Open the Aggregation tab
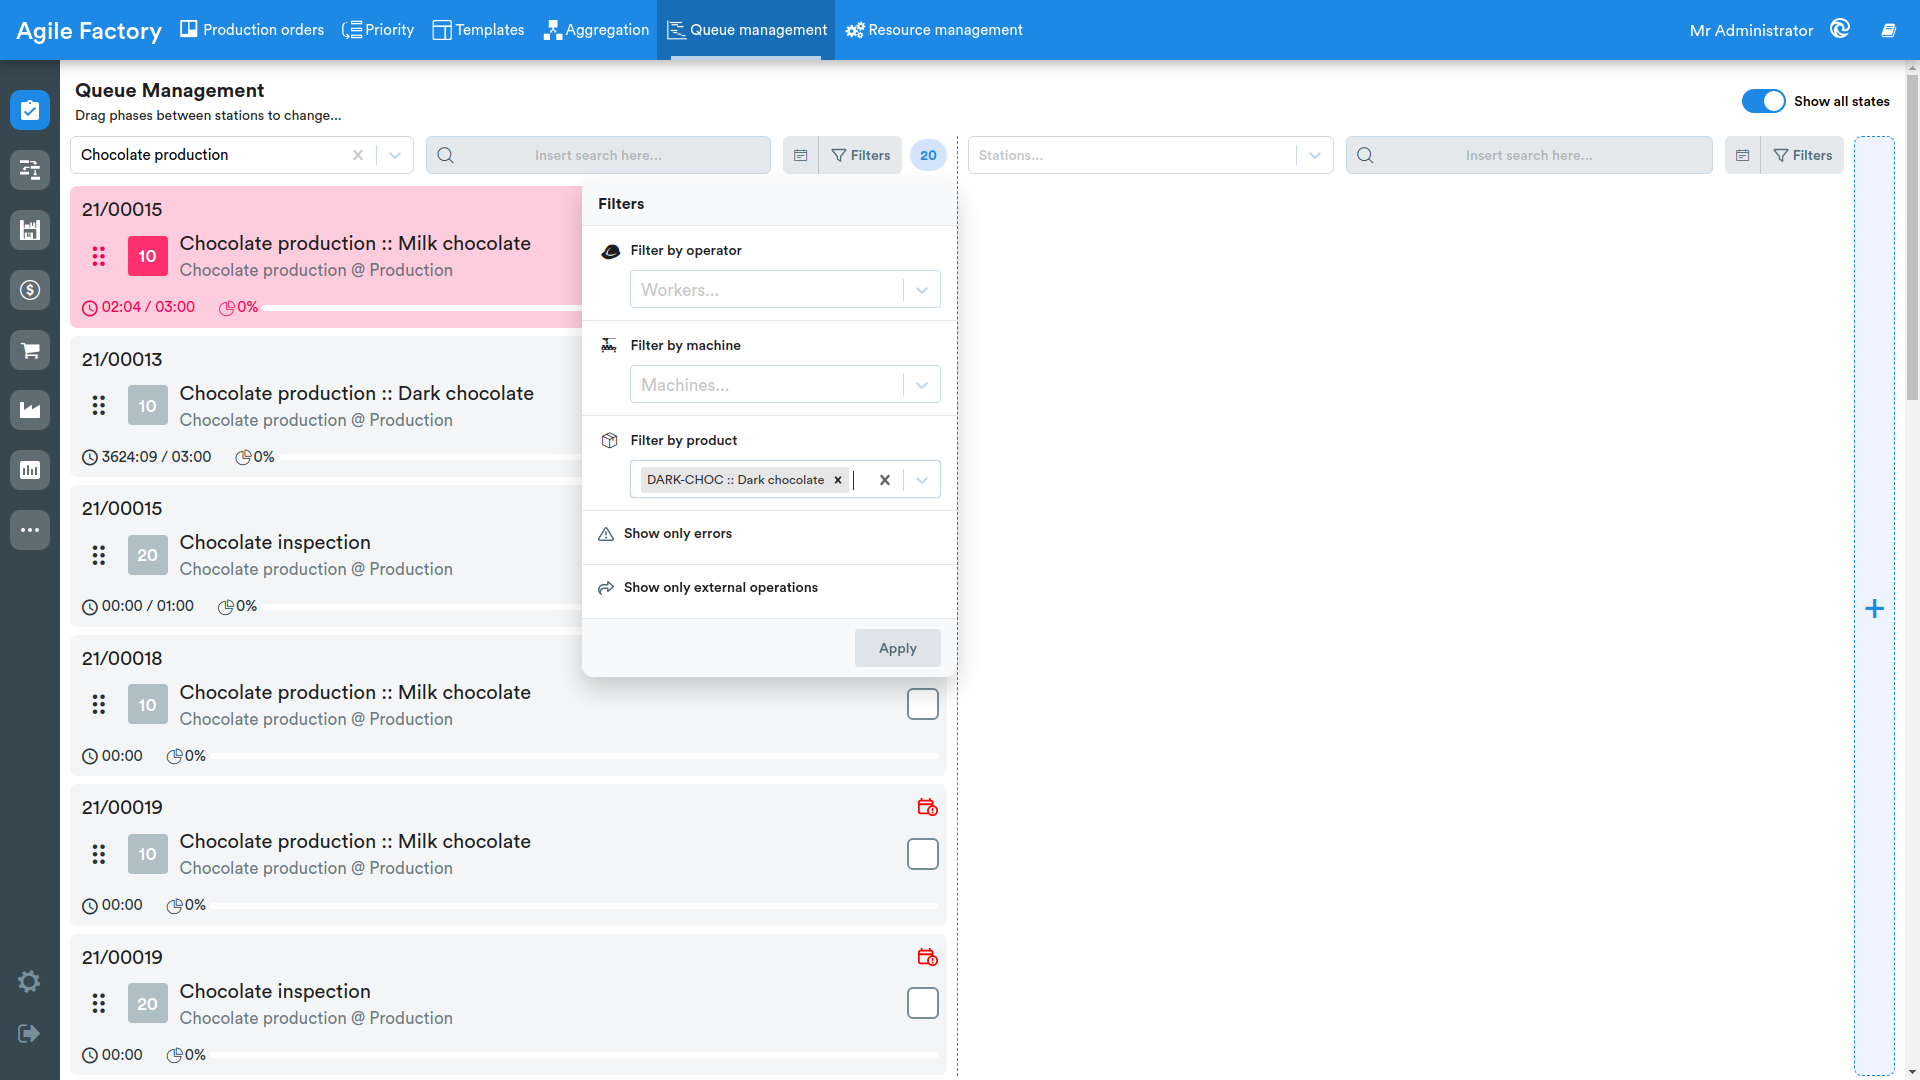 [596, 30]
